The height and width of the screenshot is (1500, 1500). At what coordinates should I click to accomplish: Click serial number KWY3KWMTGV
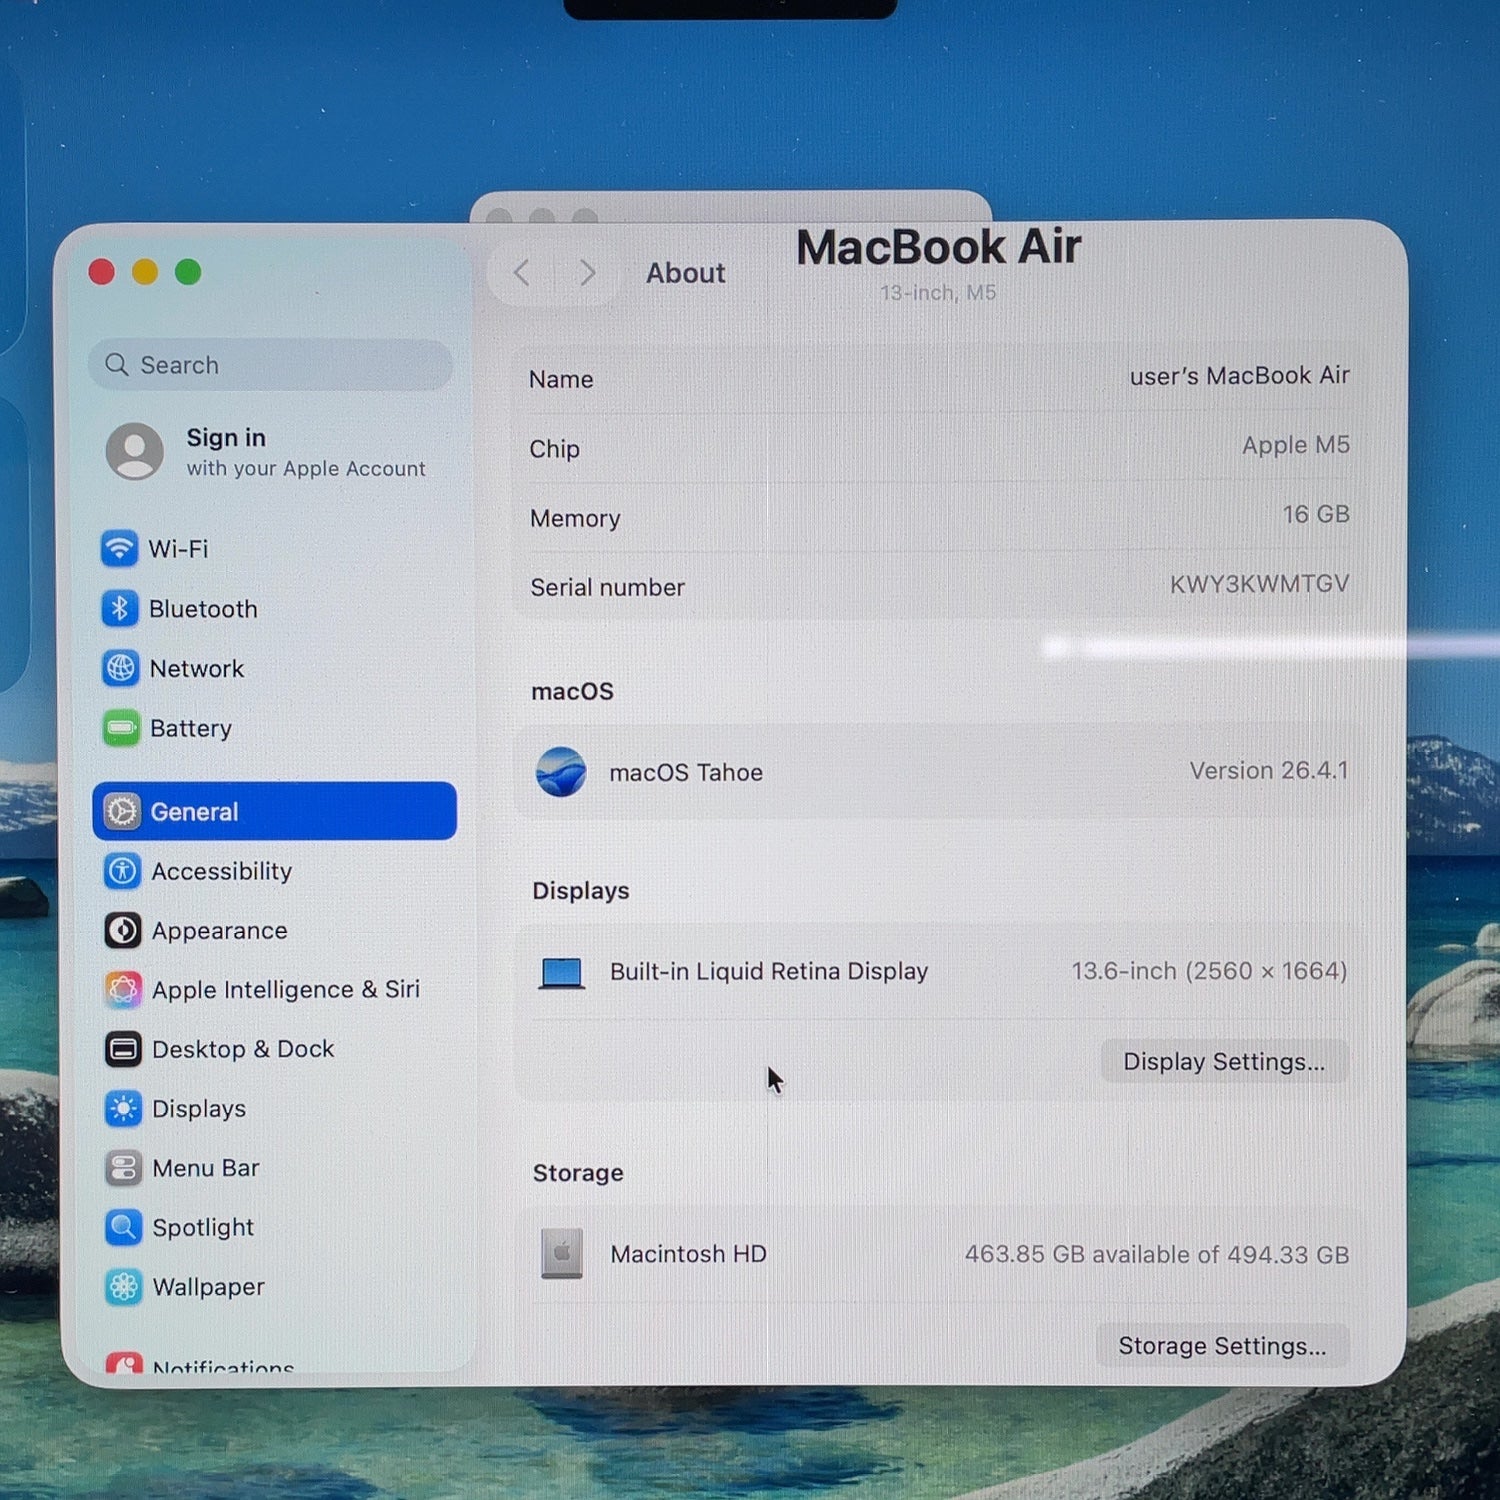click(1260, 584)
